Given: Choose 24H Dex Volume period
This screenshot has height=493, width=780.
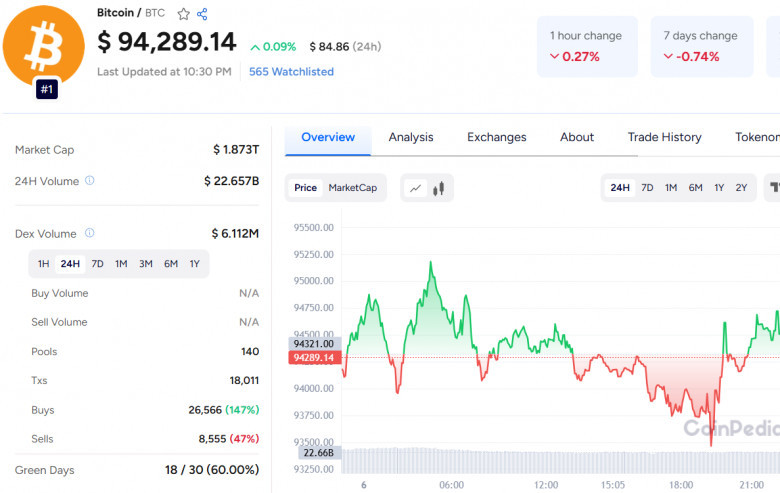Looking at the screenshot, I should tap(70, 264).
